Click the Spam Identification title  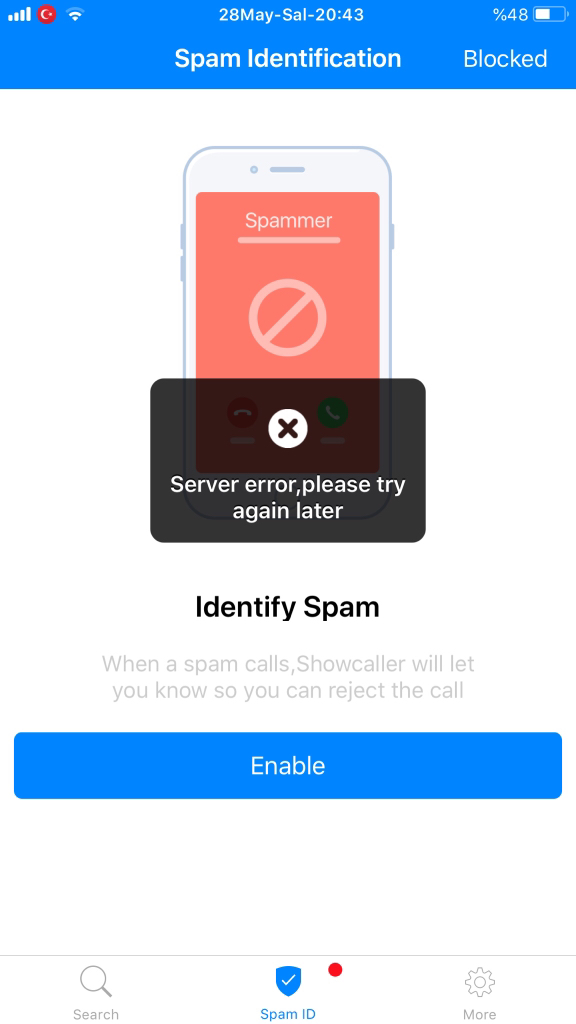pos(288,59)
